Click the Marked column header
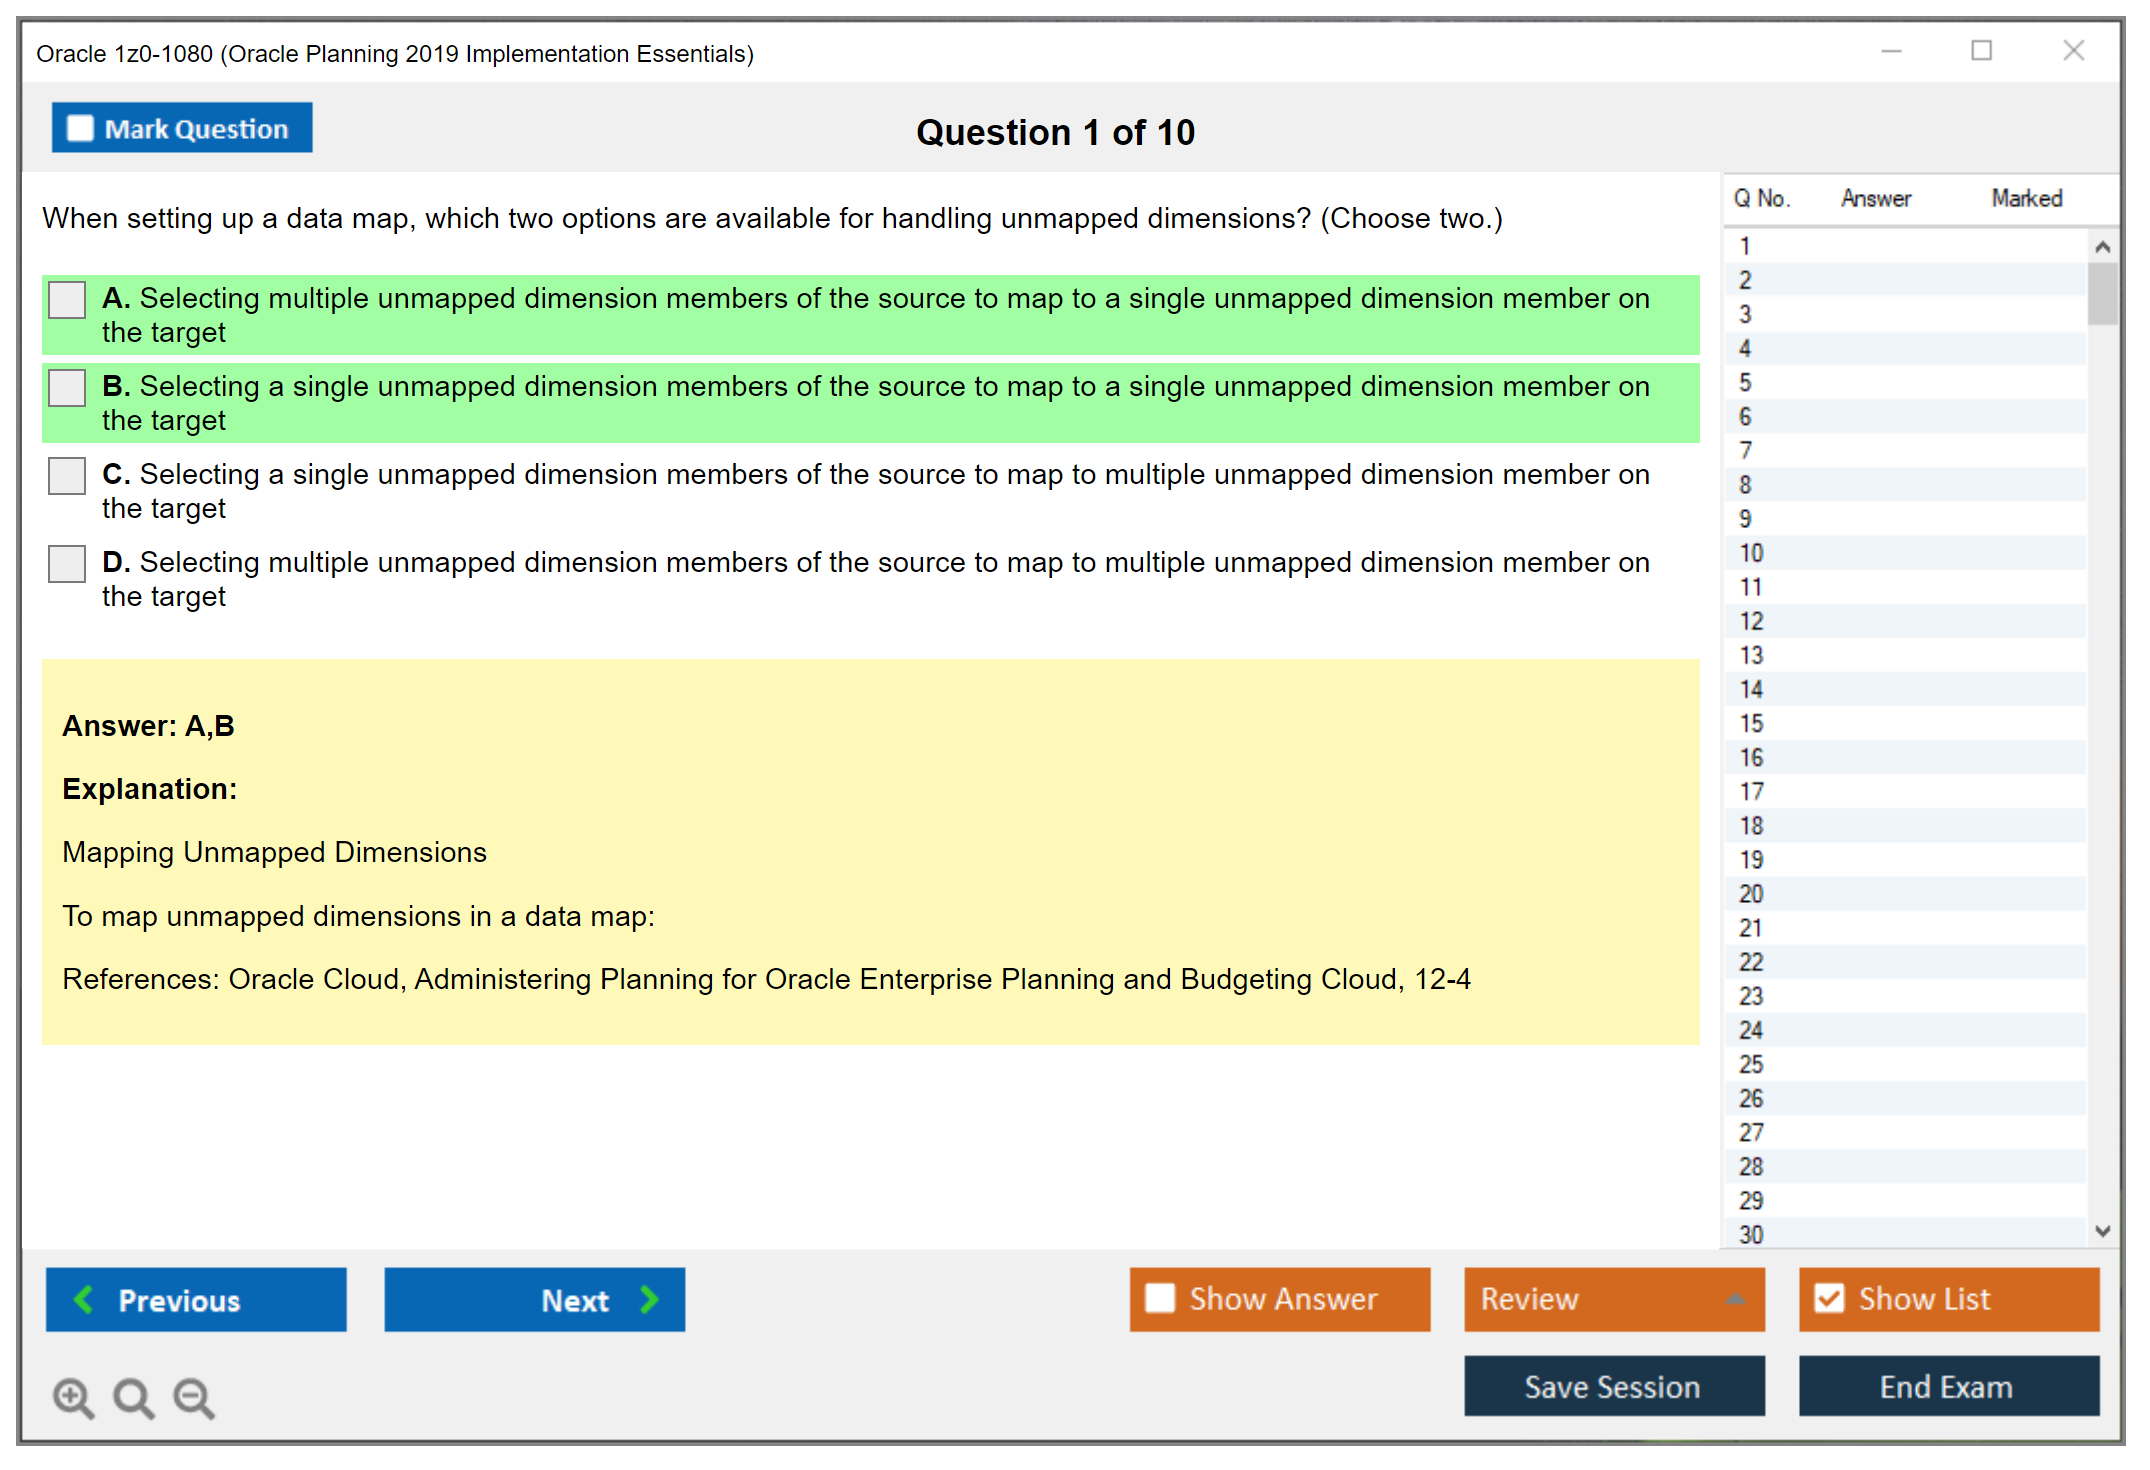This screenshot has height=1470, width=2150. pos(2026,198)
